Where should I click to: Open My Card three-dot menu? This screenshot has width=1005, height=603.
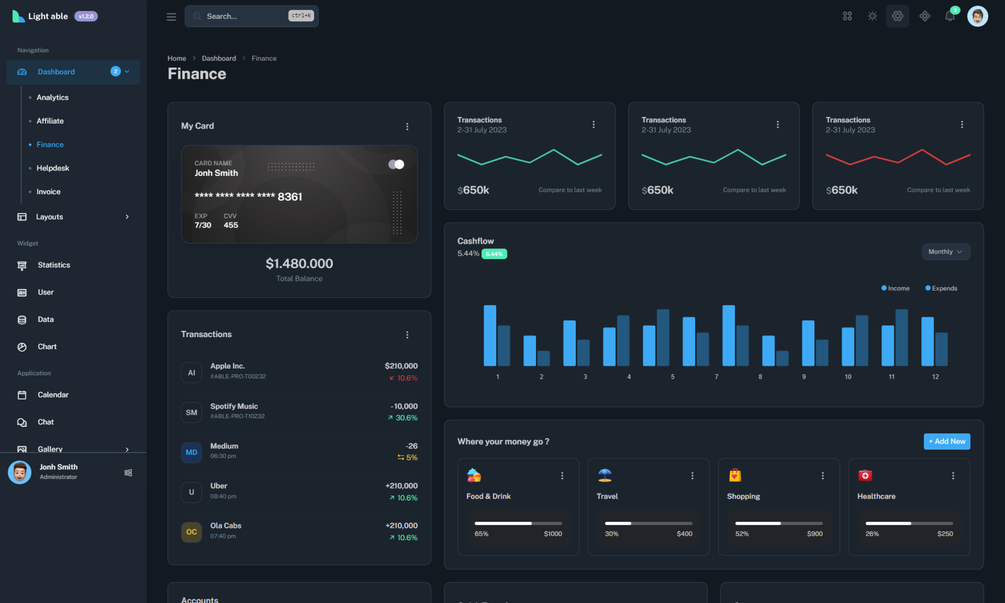point(407,127)
